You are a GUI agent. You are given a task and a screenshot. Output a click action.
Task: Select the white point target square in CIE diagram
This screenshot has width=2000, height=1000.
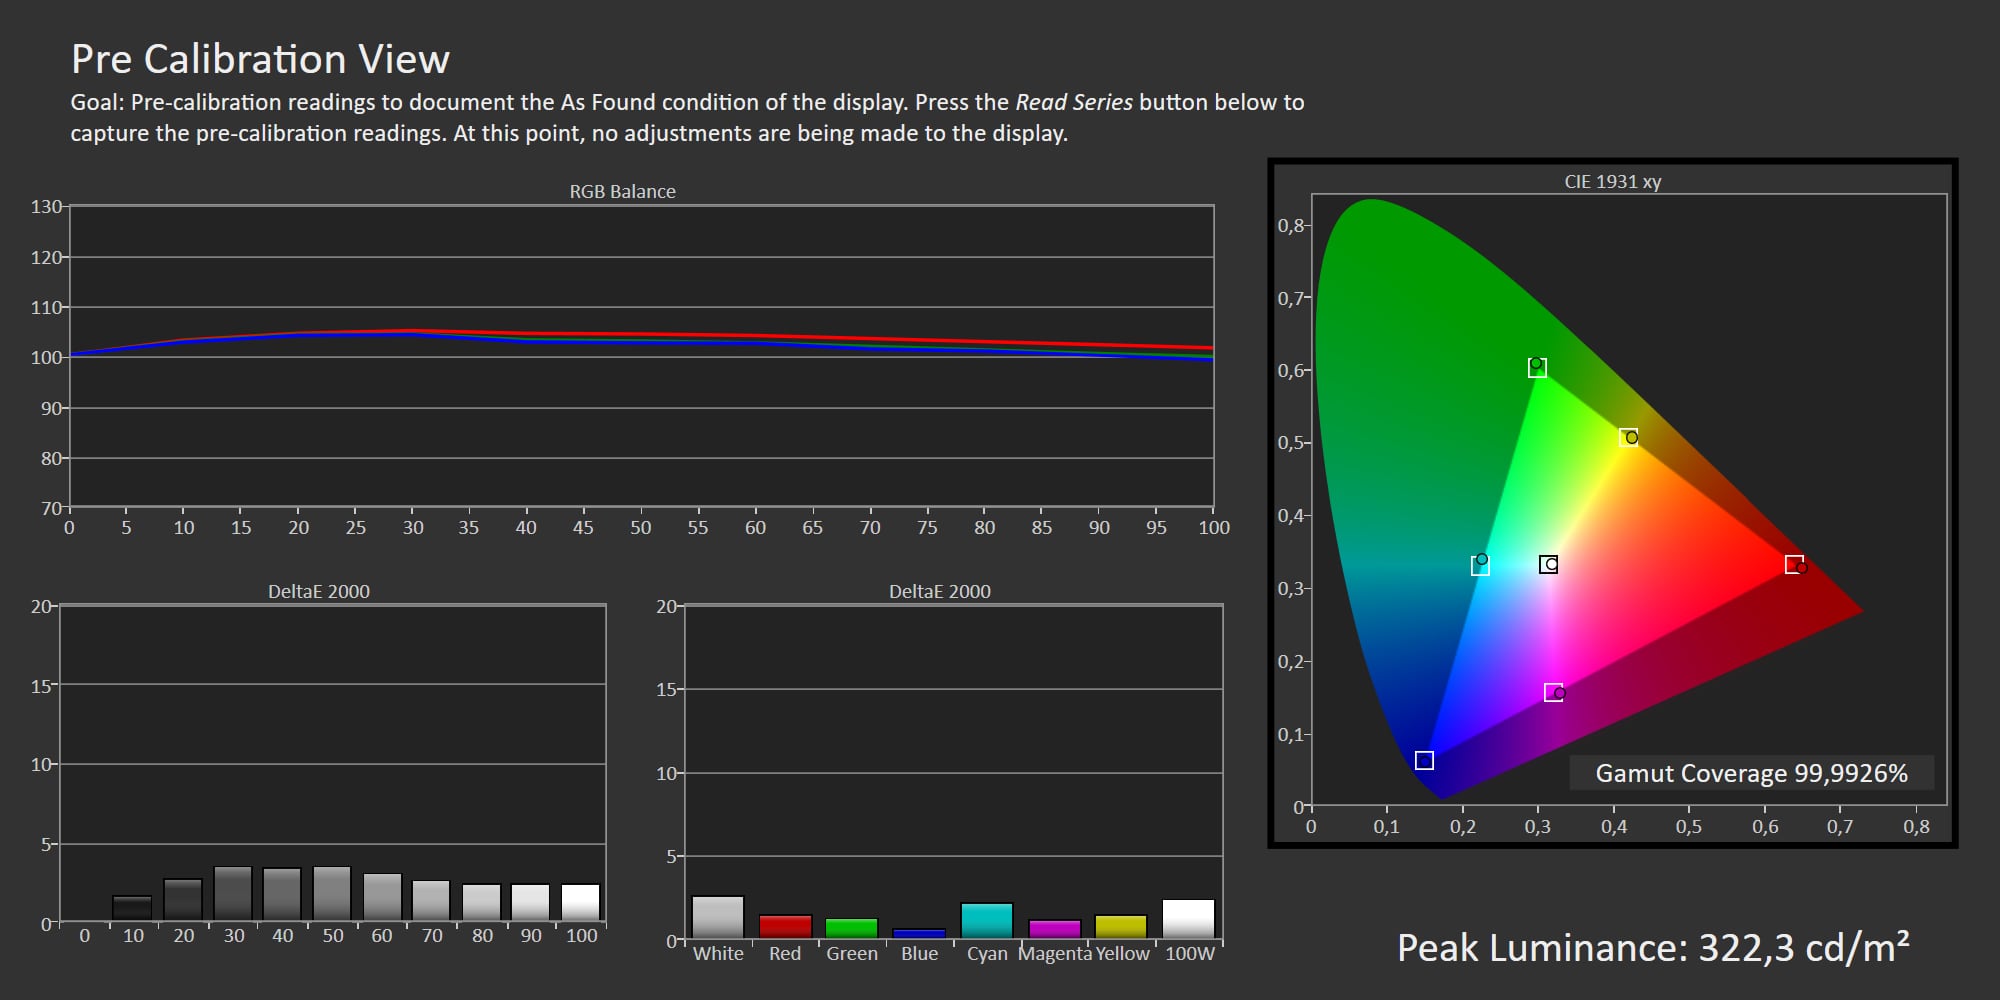[1548, 564]
